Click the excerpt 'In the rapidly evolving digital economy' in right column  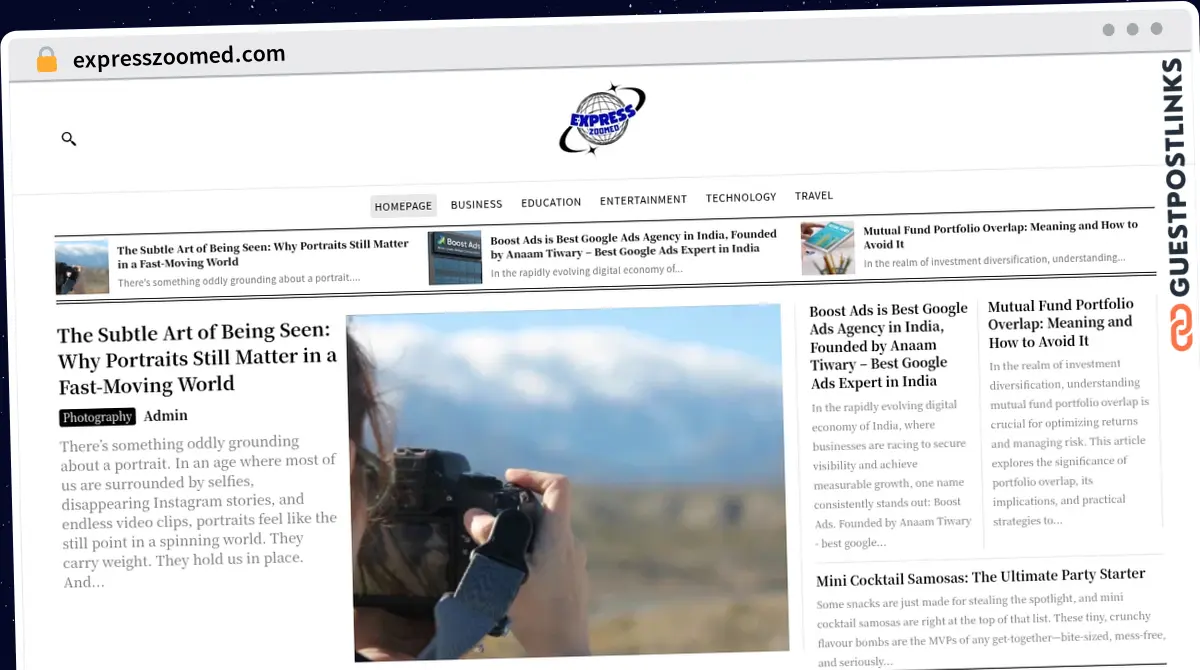click(x=890, y=474)
